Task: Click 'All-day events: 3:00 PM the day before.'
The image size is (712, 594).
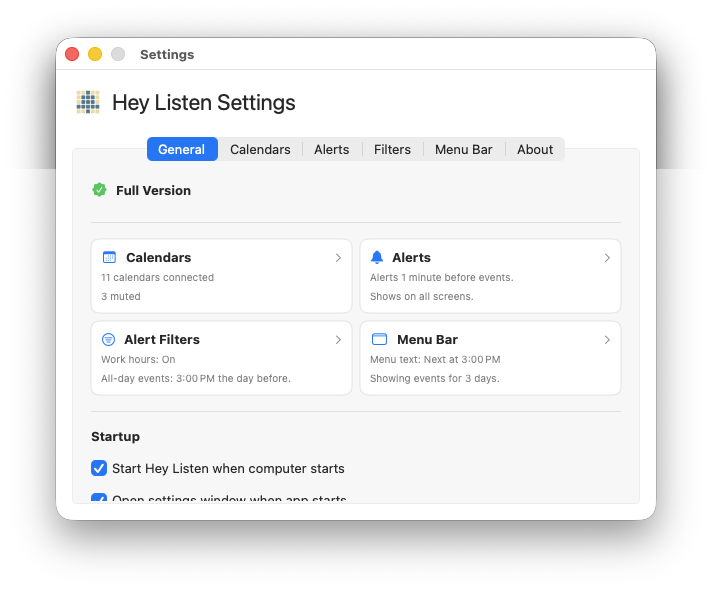Action: click(196, 379)
